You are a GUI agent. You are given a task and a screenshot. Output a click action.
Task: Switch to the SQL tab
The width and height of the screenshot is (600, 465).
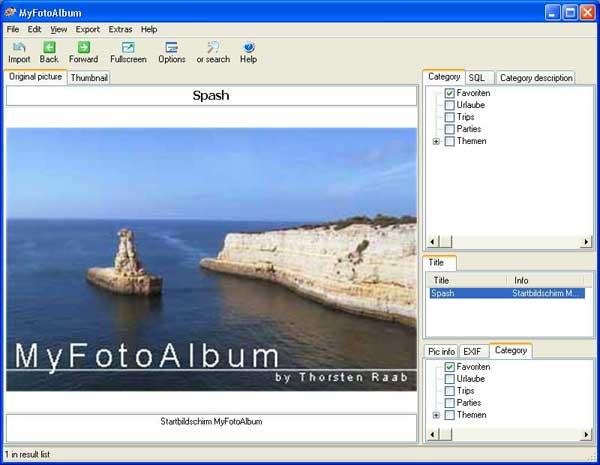click(479, 78)
